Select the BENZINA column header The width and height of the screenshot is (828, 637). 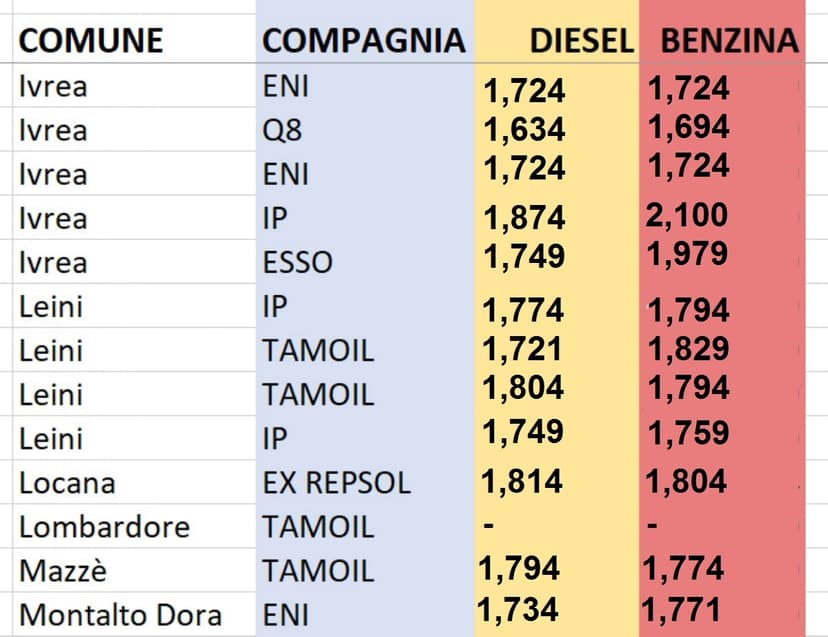tap(731, 40)
